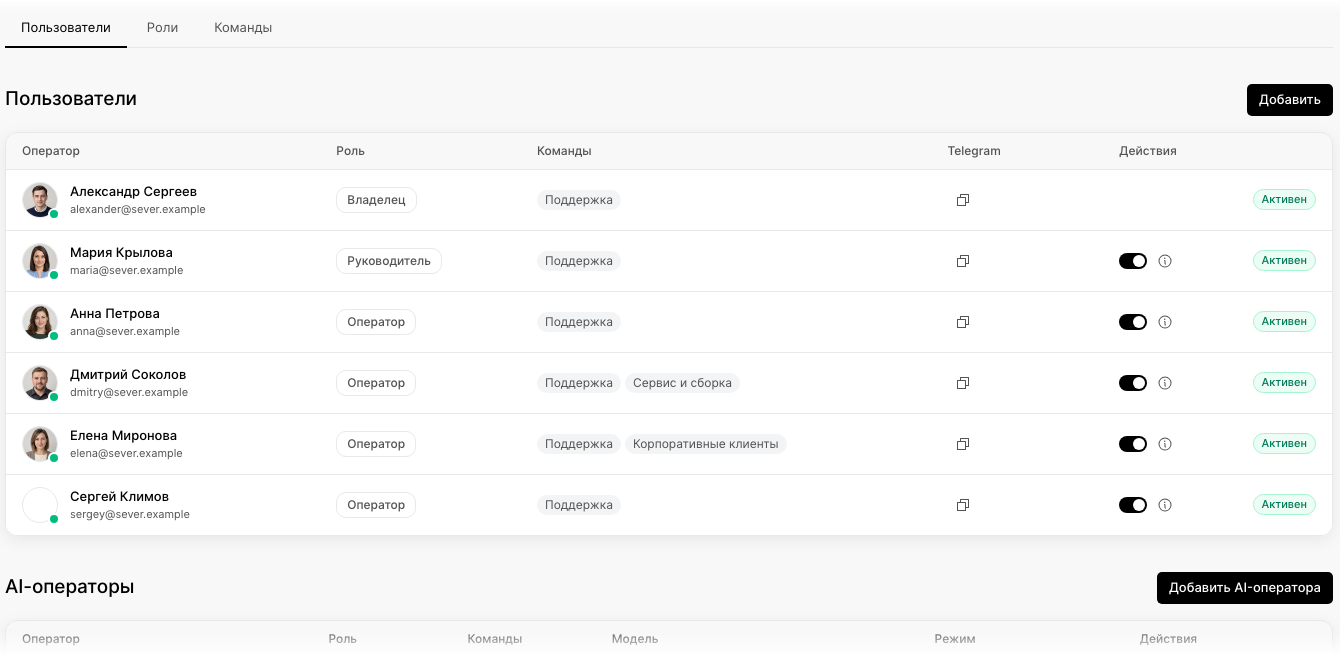Screen dimensions: 1340x655
Task: Copy Telegram link for Дмитрий Соколов
Action: [x=963, y=383]
